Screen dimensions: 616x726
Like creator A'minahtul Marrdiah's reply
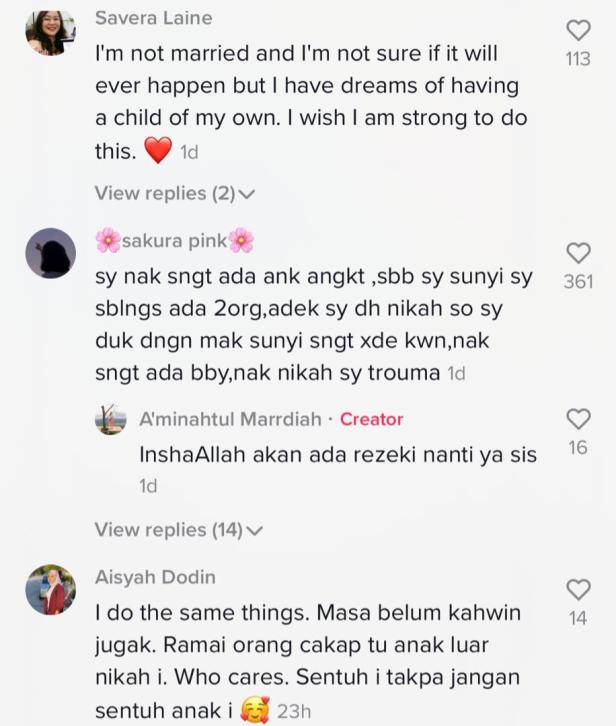click(x=578, y=419)
